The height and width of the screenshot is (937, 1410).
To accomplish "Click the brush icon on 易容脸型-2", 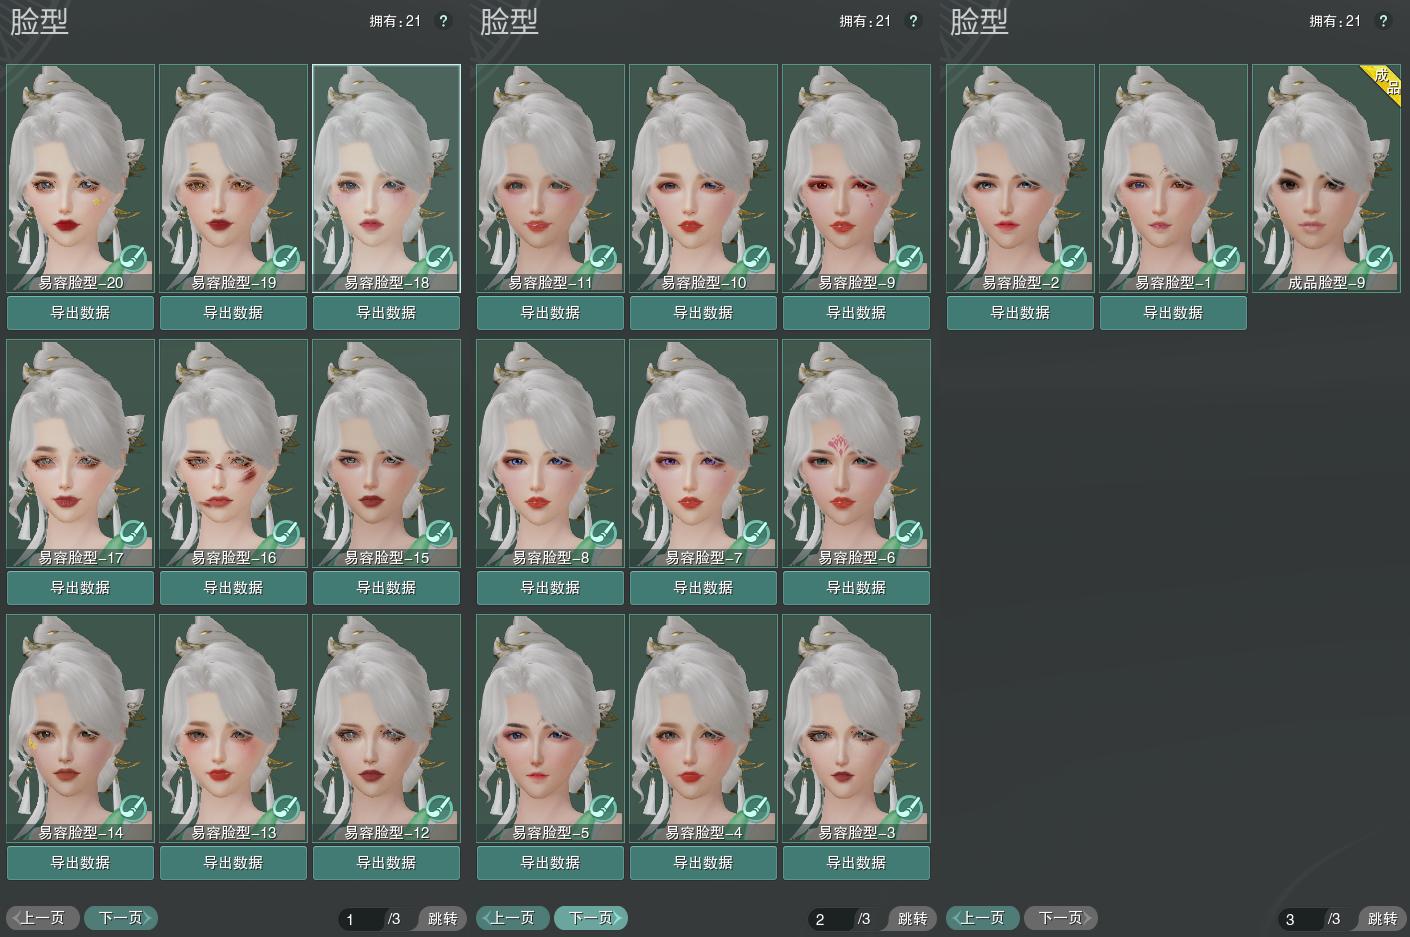I will 1073,259.
